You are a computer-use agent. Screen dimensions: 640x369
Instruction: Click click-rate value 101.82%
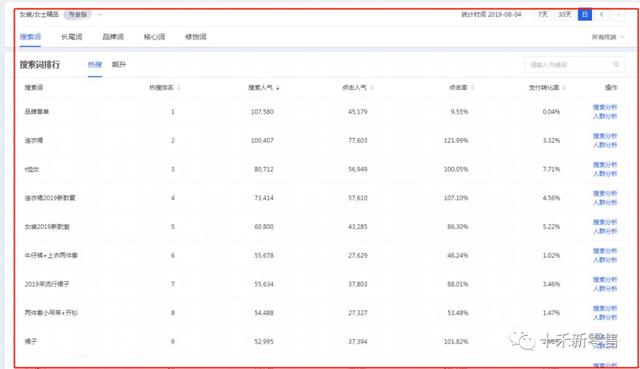[x=456, y=342]
